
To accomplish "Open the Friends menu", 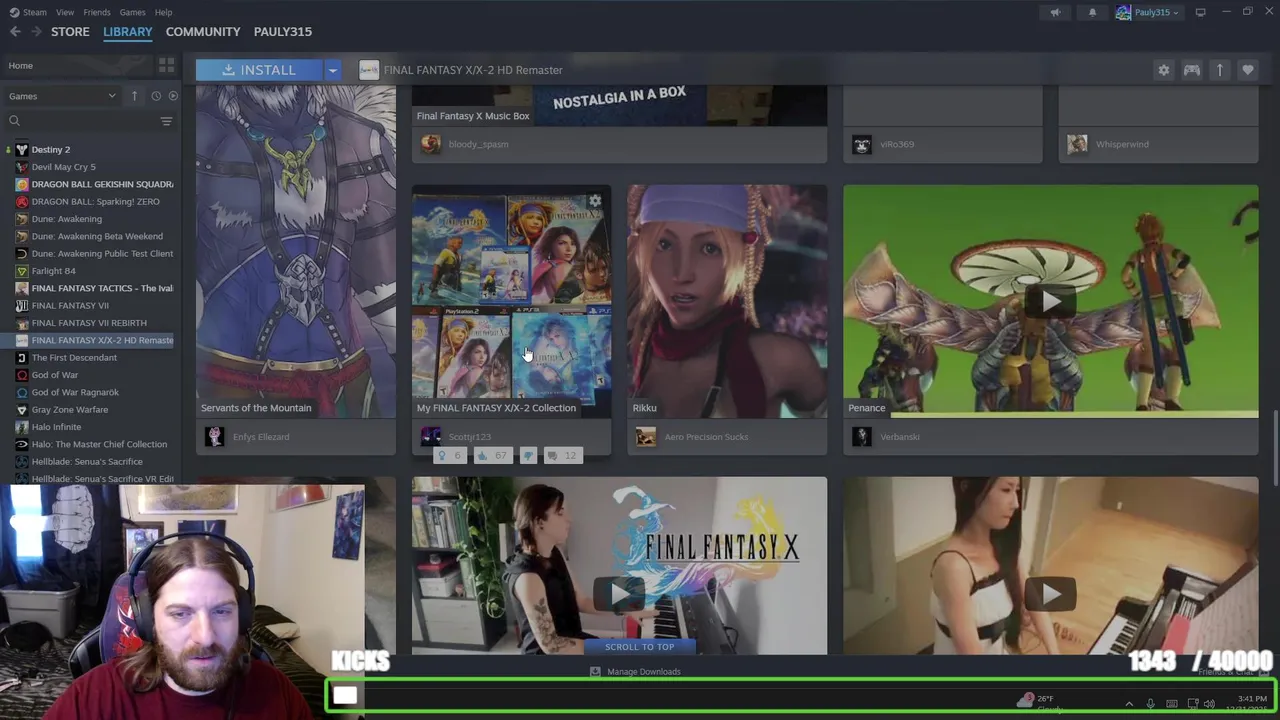I will pyautogui.click(x=97, y=12).
